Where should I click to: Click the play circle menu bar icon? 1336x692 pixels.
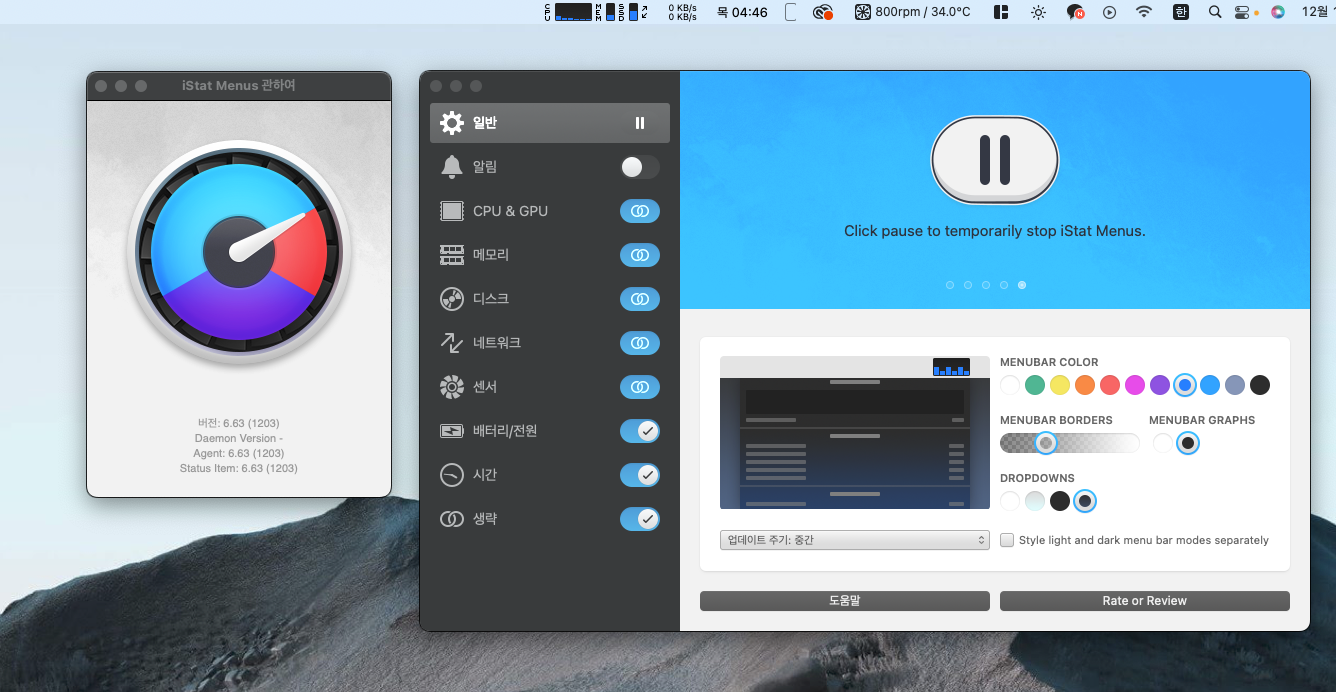[1109, 12]
